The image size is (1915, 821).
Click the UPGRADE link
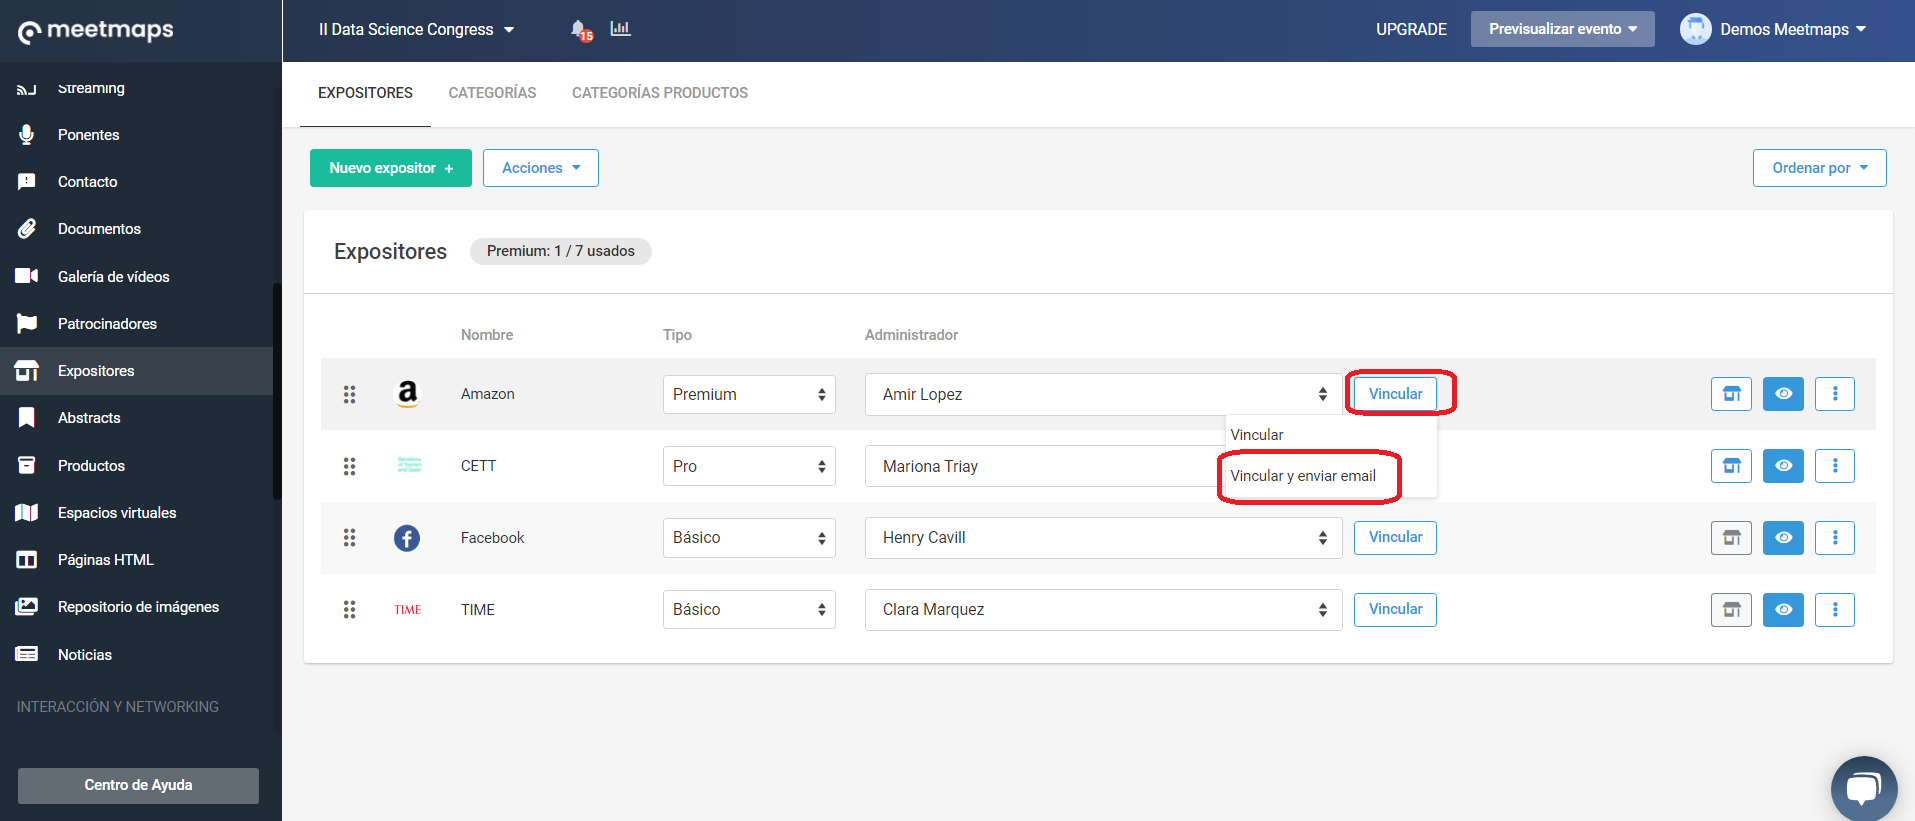1411,29
